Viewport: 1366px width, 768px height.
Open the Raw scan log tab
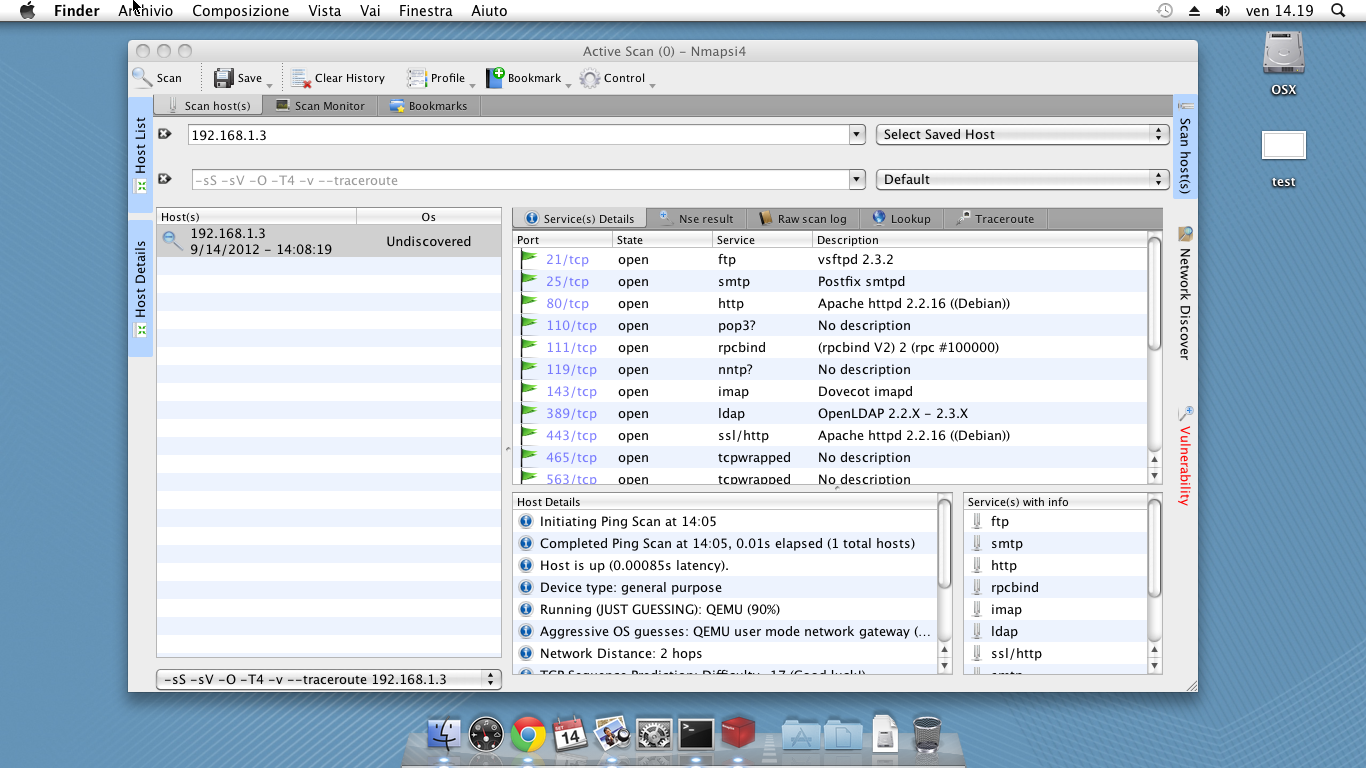pos(802,219)
